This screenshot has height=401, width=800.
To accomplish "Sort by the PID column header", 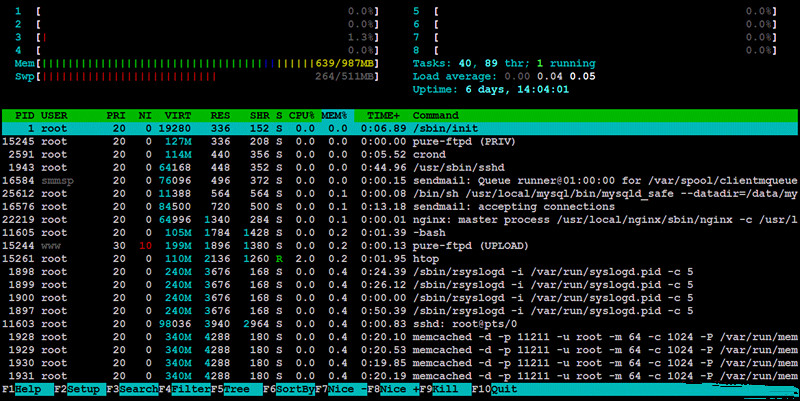I will (24, 115).
